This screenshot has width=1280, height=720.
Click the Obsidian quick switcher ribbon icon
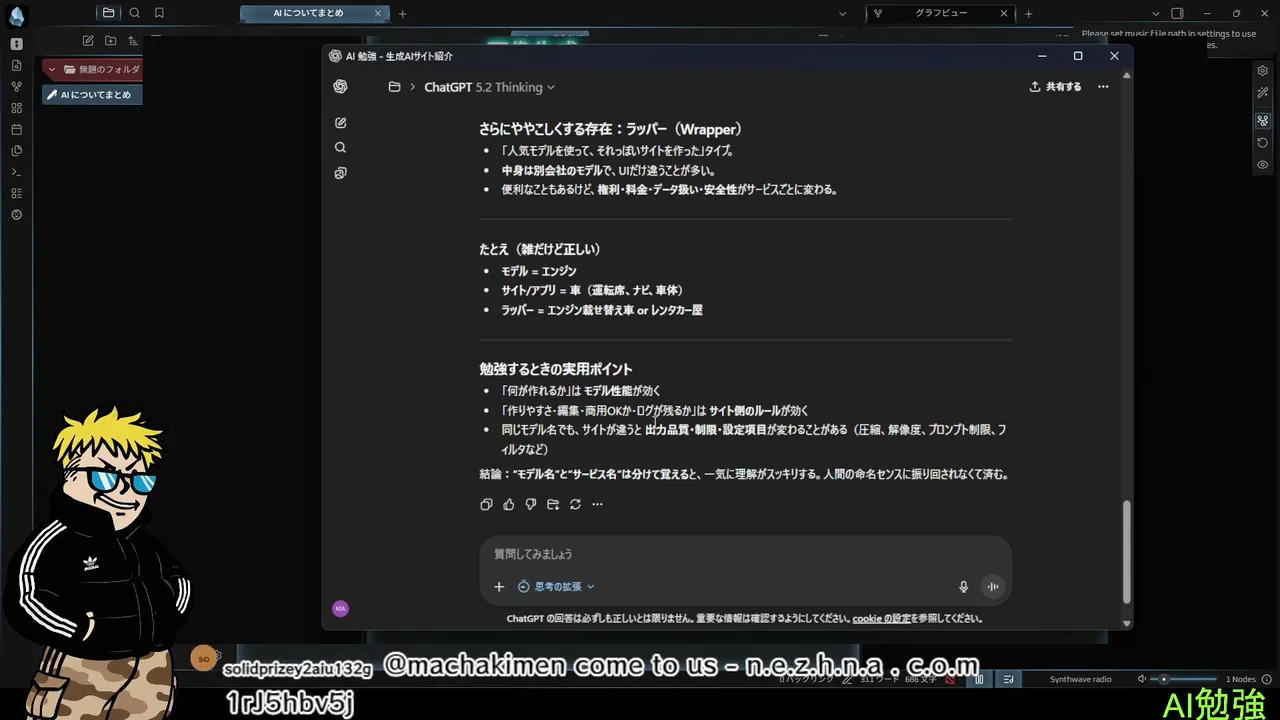tap(16, 65)
